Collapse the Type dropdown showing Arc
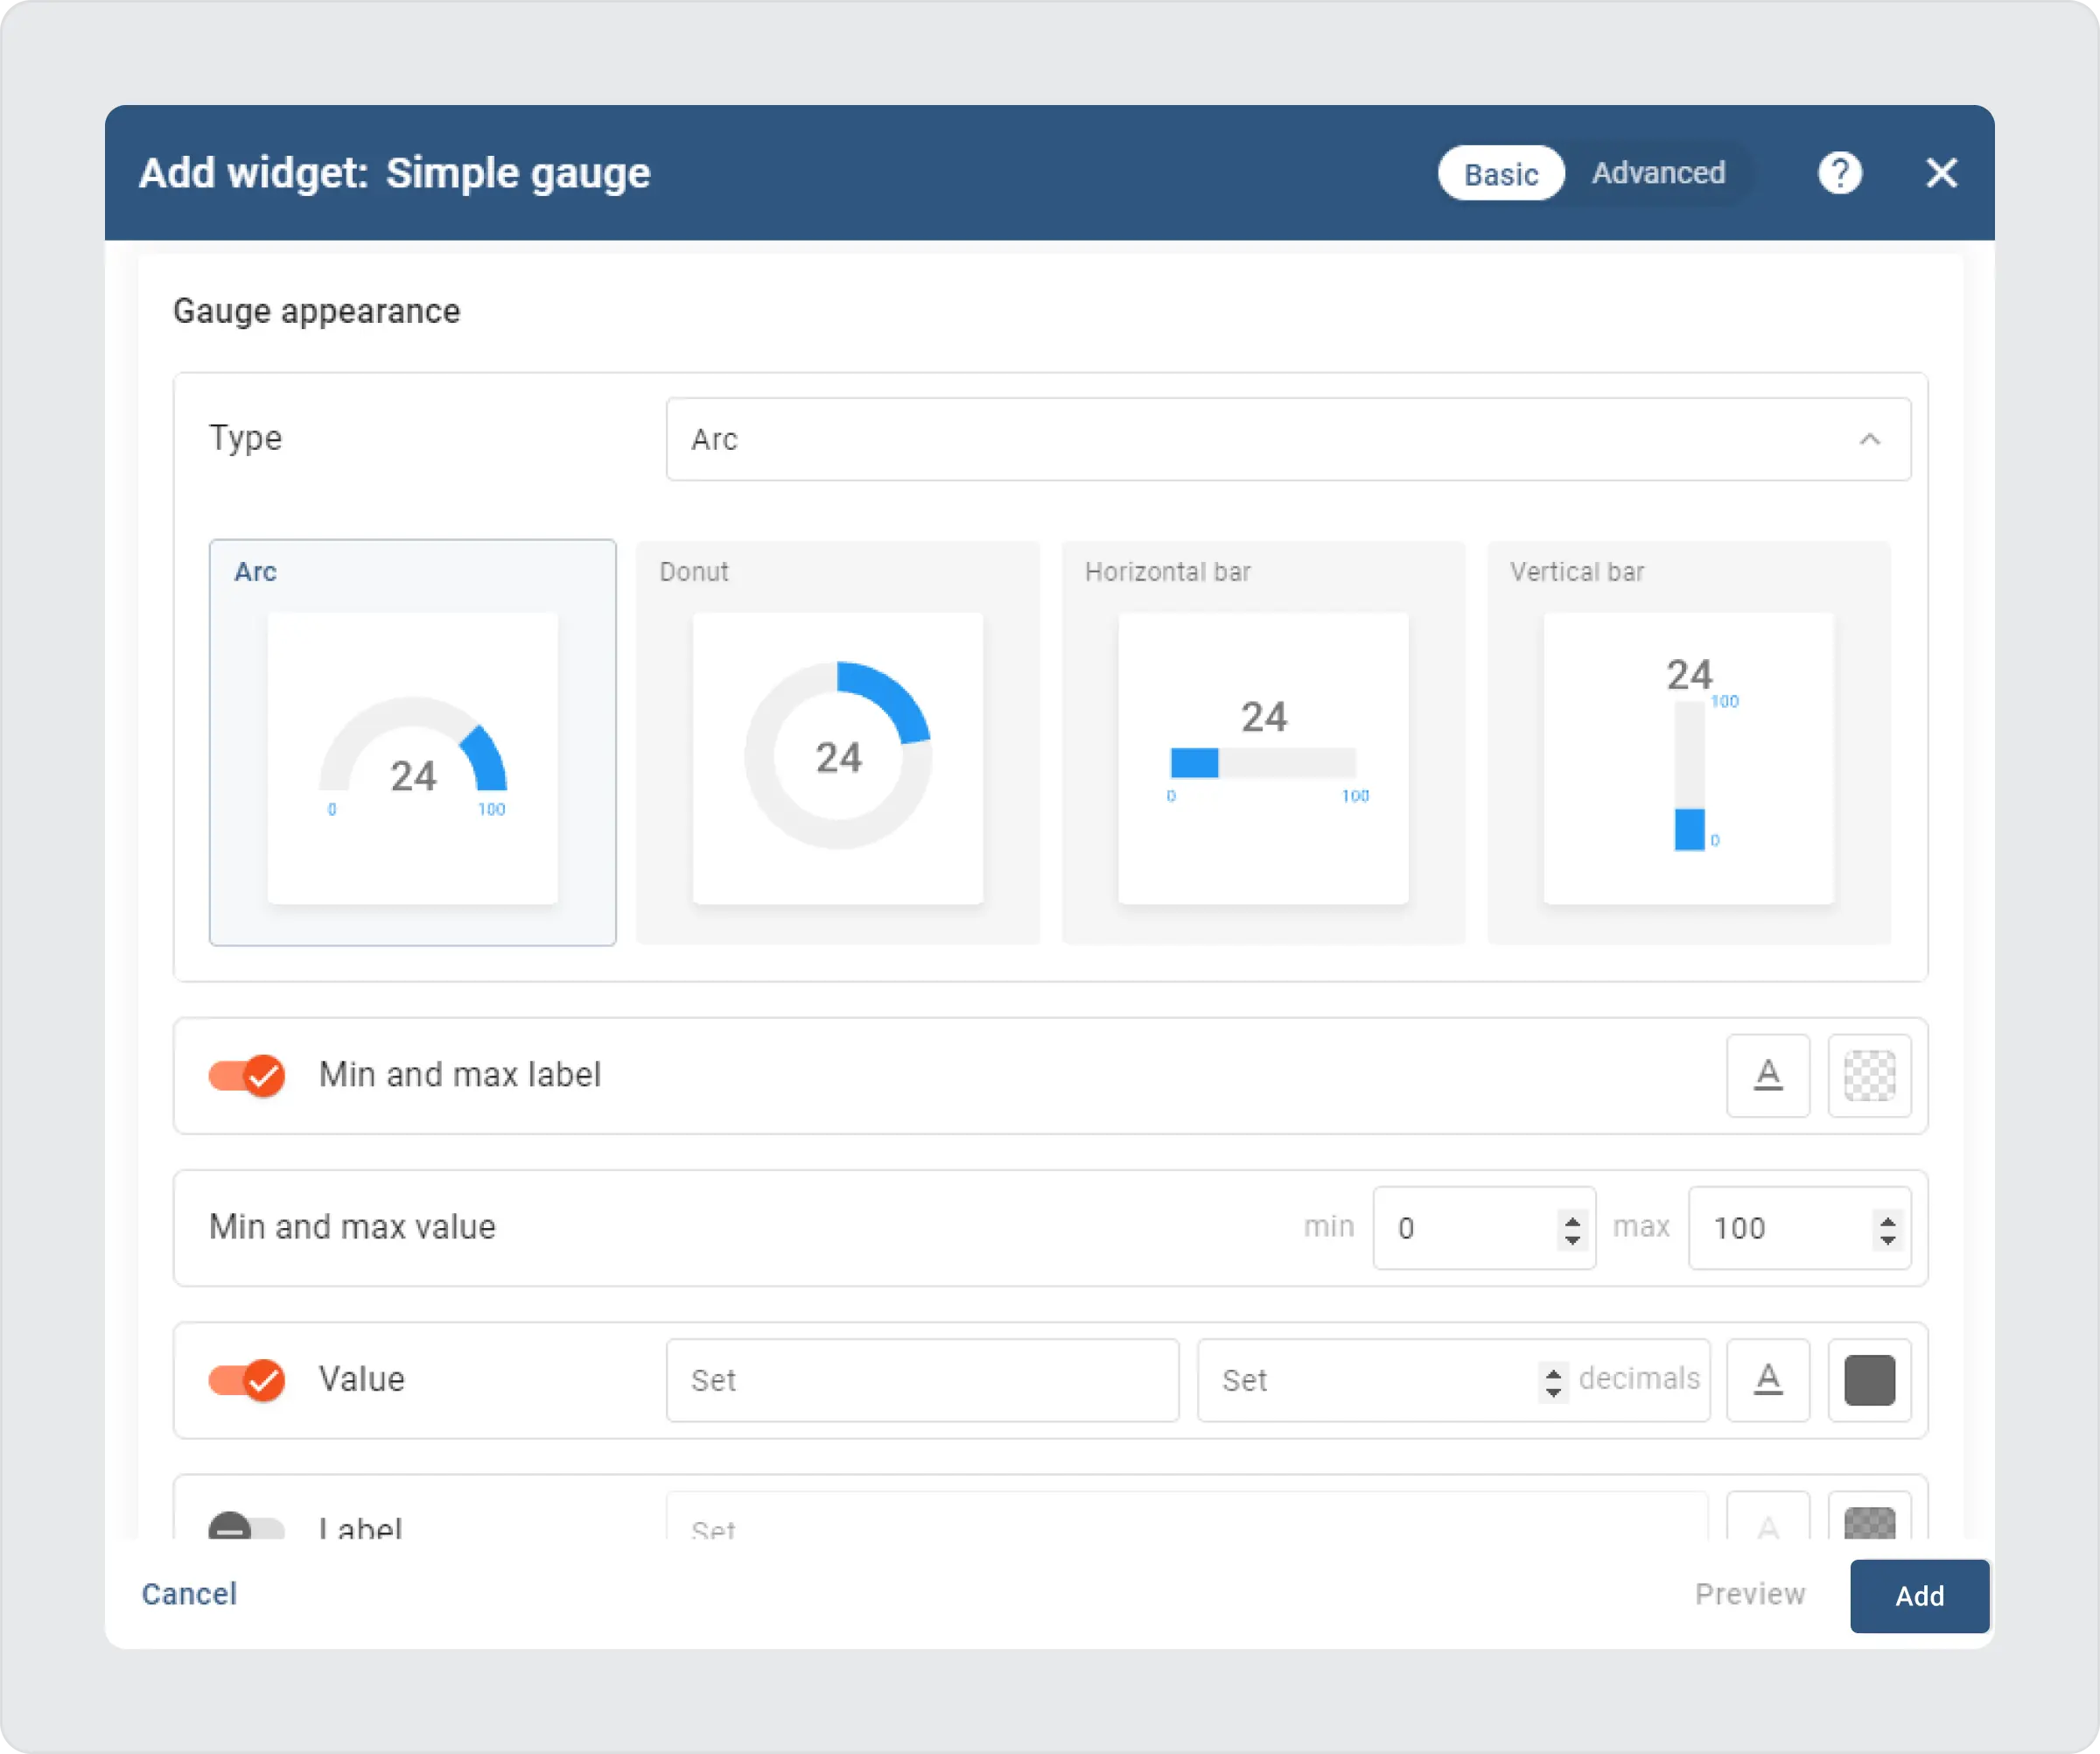Screen dimensions: 2100x1754 [x=1868, y=439]
